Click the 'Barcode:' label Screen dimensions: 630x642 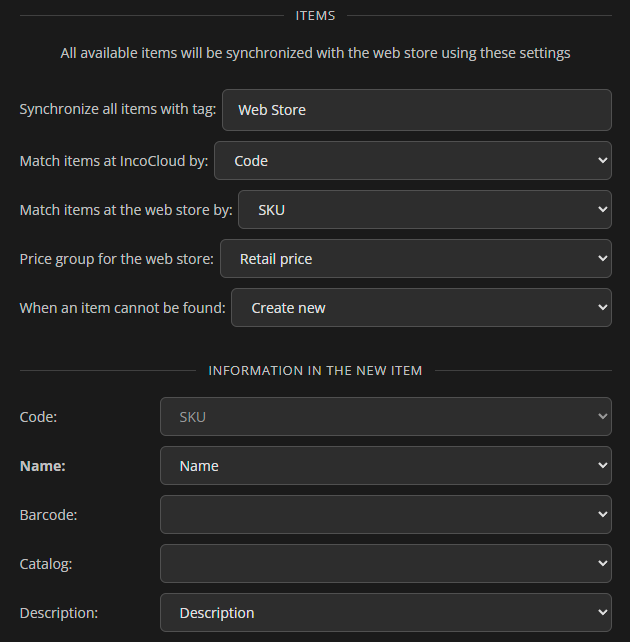click(x=48, y=515)
